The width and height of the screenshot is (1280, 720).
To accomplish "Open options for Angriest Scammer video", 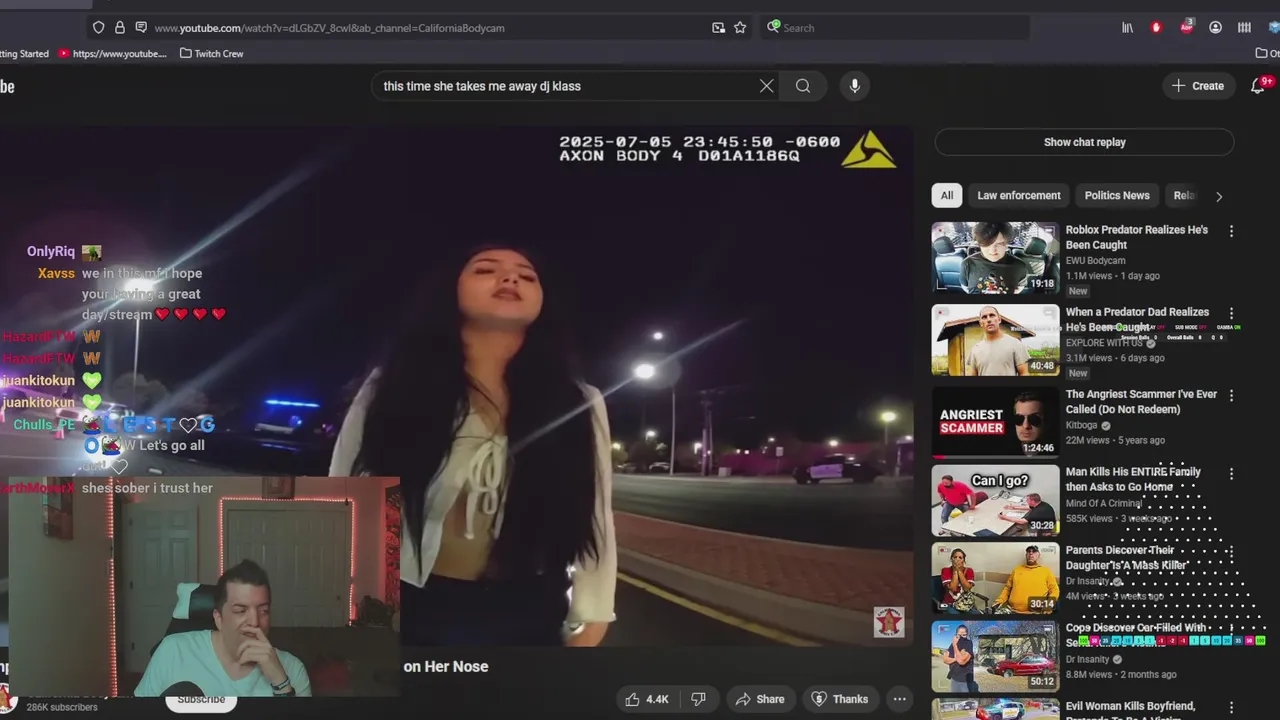I will (x=1231, y=395).
